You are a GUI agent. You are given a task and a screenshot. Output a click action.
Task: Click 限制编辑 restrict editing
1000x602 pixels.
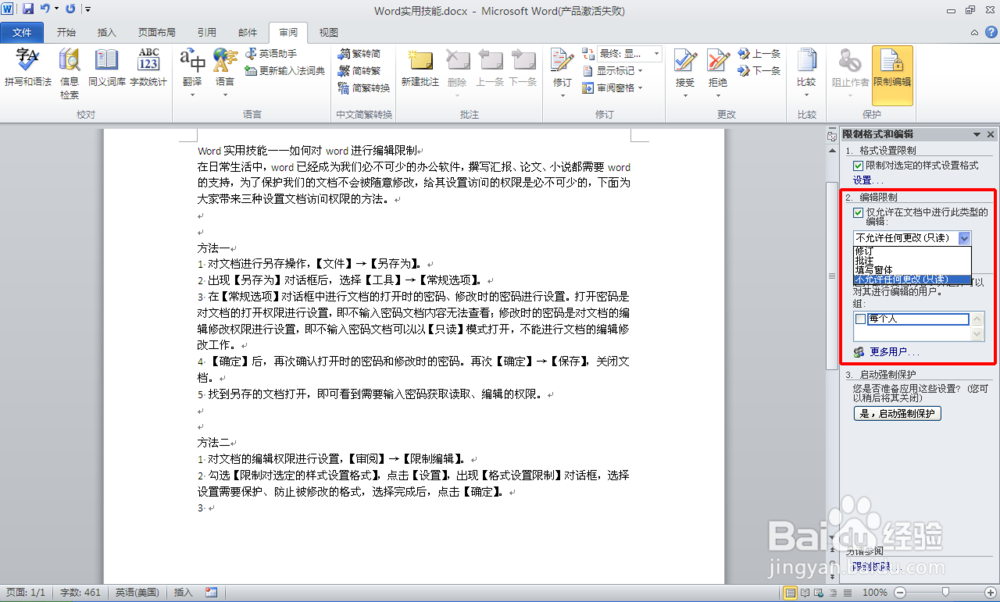click(x=892, y=75)
